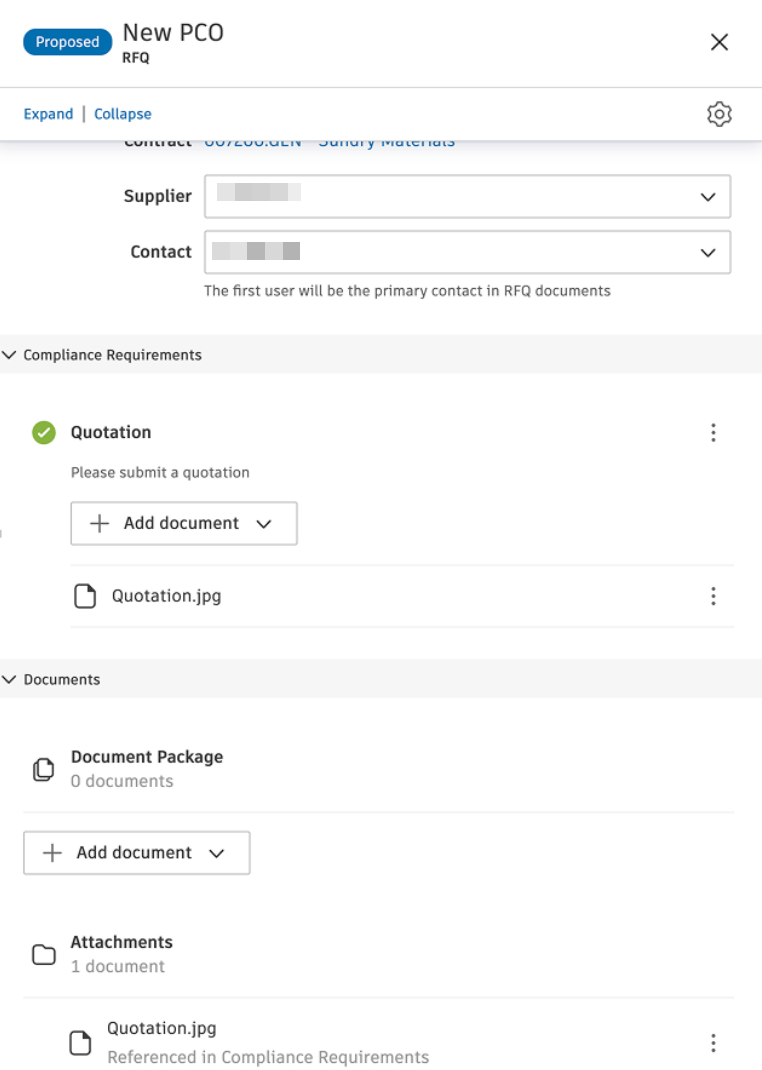This screenshot has width=762, height=1070.
Task: Click Add document under Quotation
Action: tap(184, 523)
